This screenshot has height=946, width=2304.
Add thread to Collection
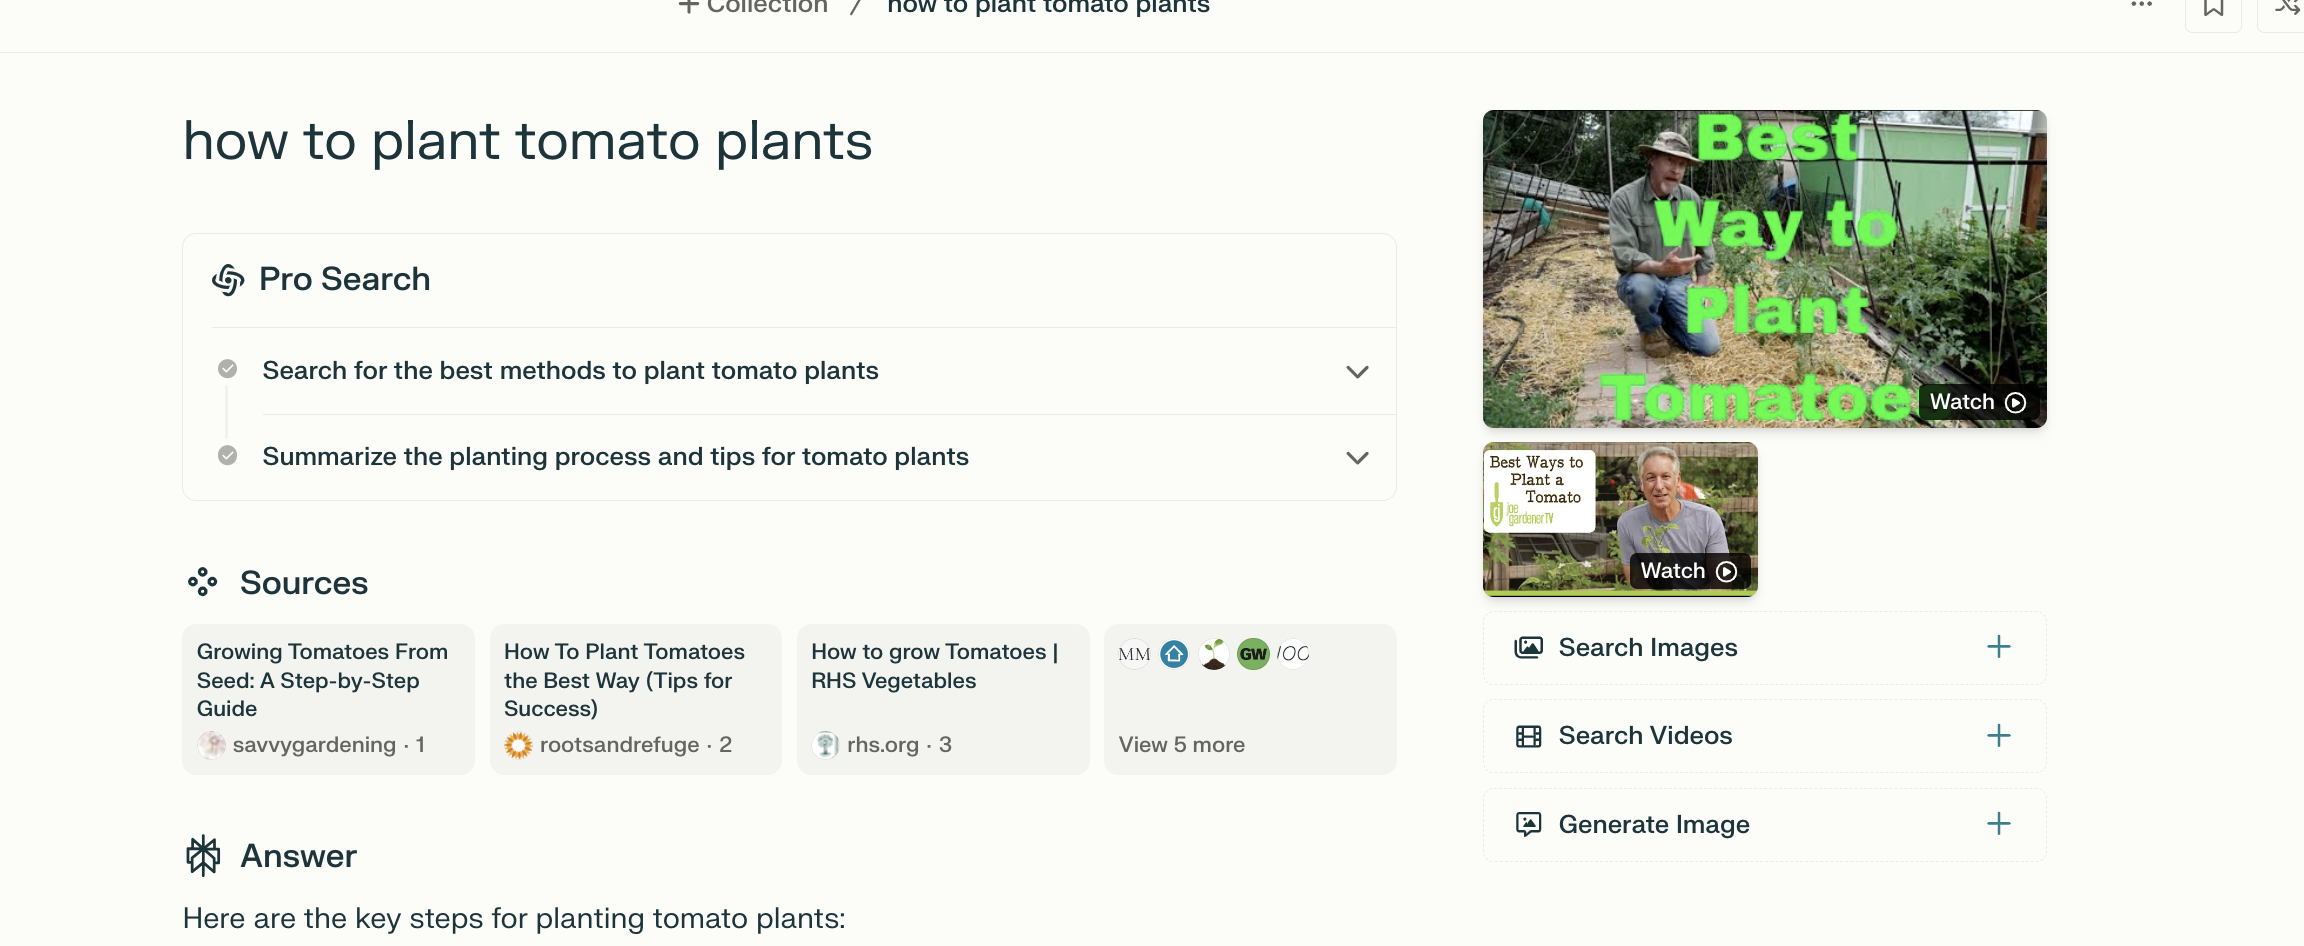[x=753, y=7]
